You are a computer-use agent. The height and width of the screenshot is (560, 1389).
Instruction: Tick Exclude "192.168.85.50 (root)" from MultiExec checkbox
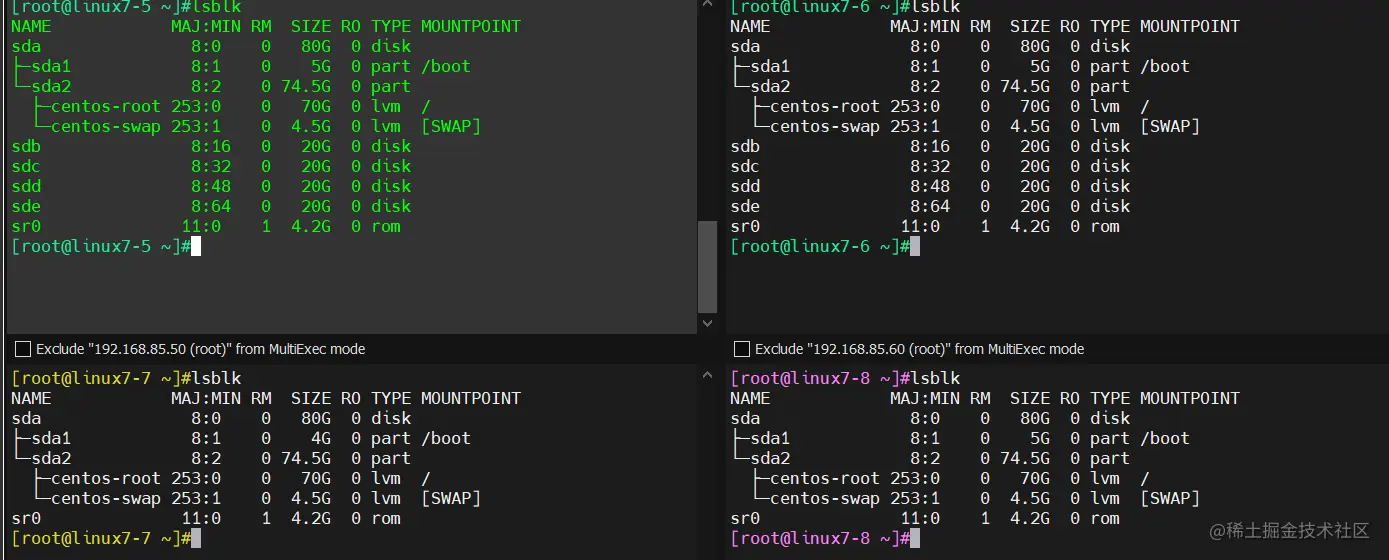click(22, 349)
